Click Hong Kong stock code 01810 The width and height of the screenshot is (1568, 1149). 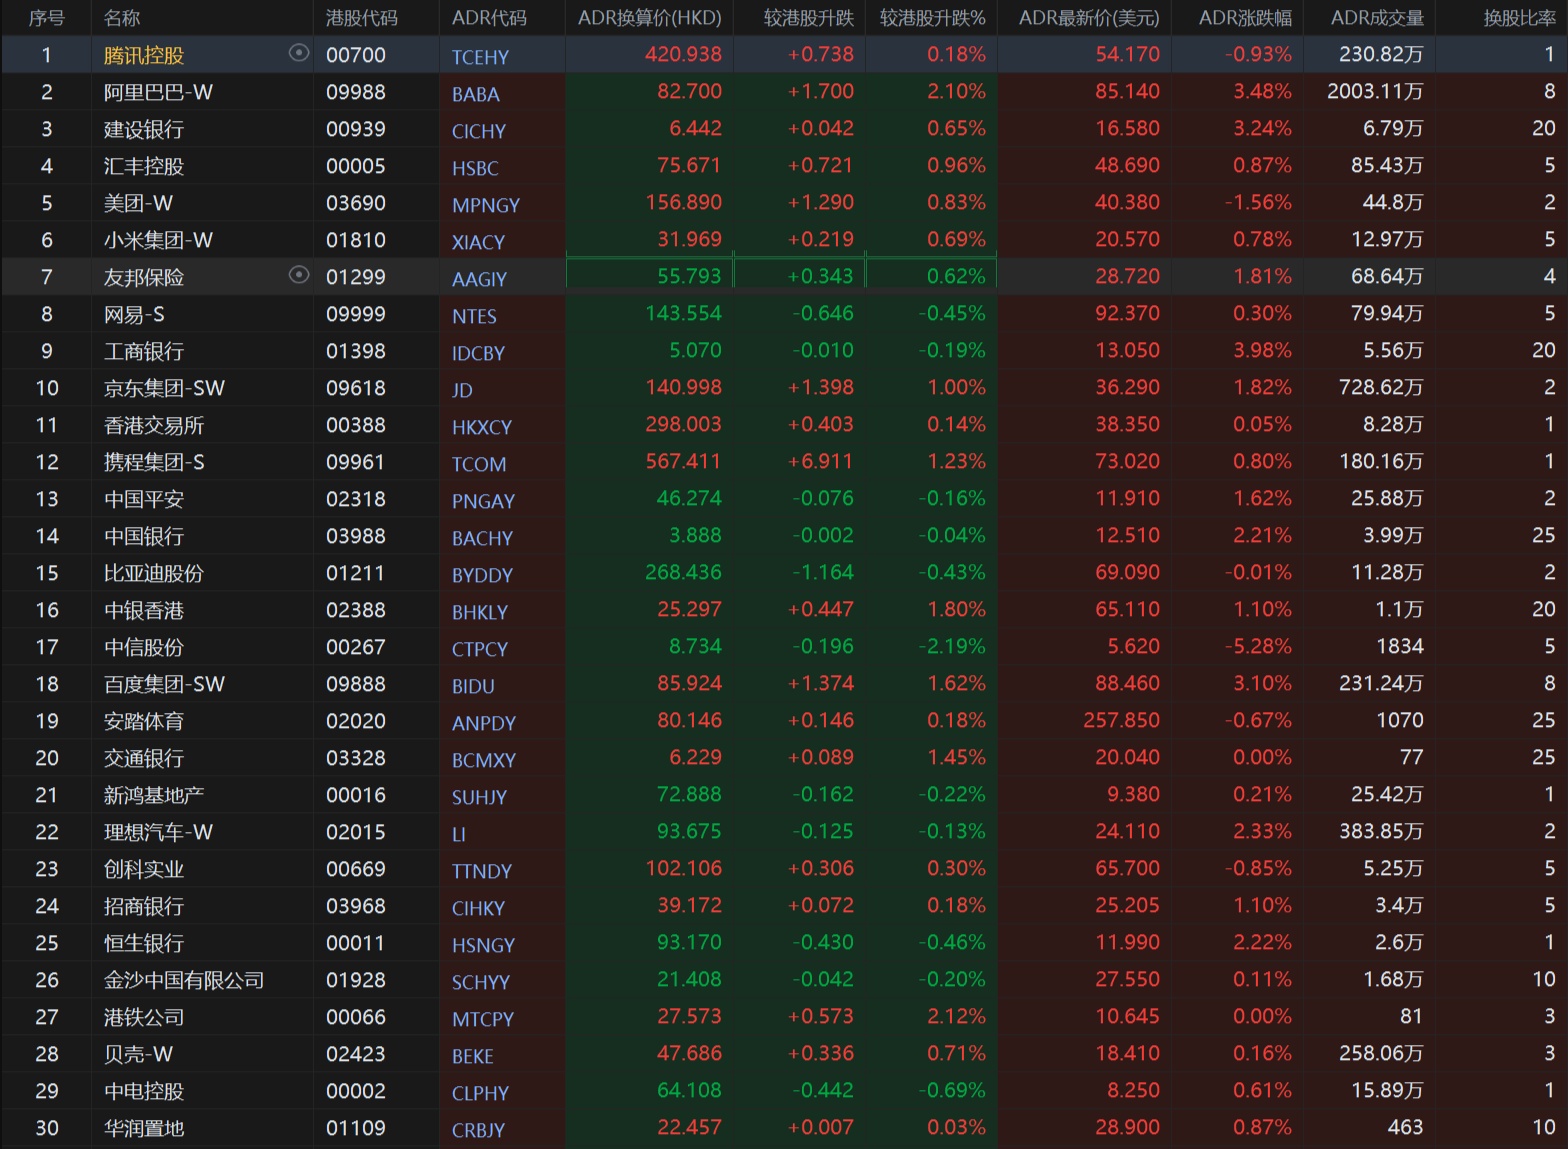click(x=355, y=240)
